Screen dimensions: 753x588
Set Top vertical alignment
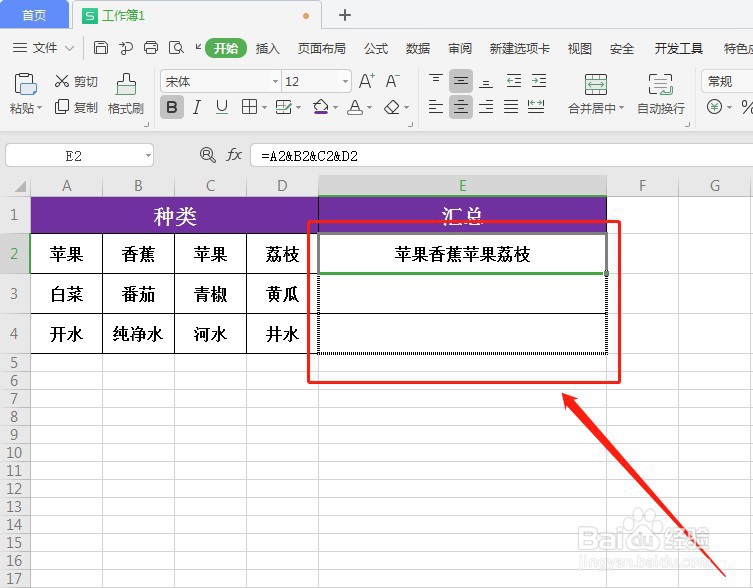(x=436, y=81)
